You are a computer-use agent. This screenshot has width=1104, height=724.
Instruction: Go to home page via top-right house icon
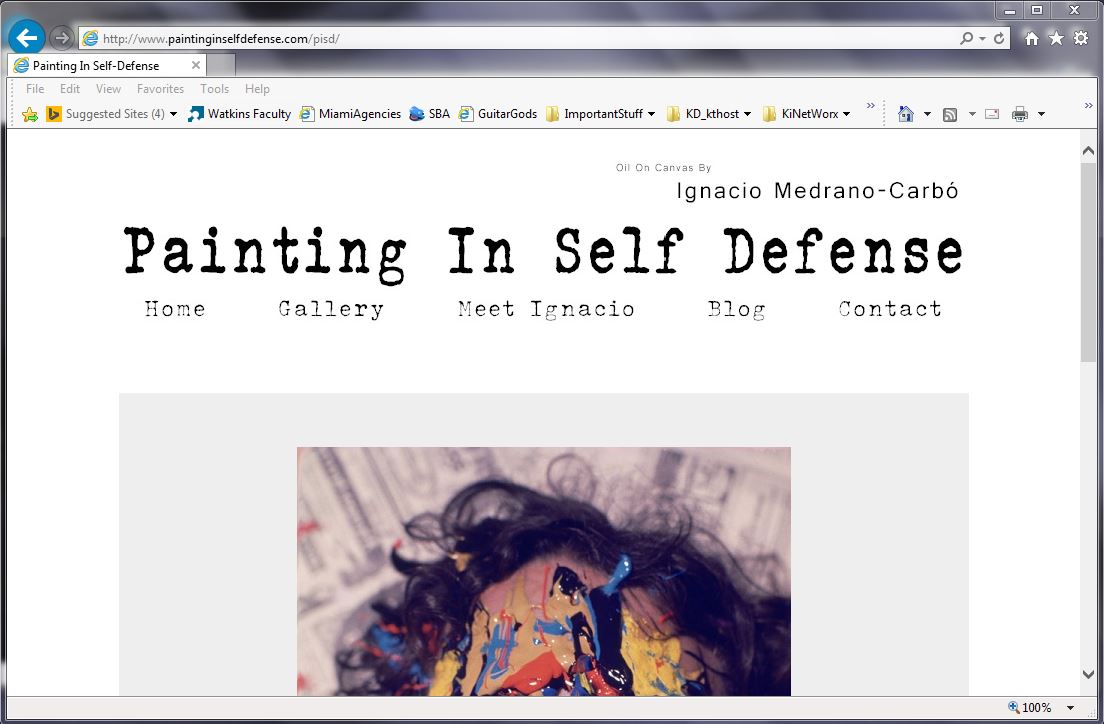(x=1031, y=38)
